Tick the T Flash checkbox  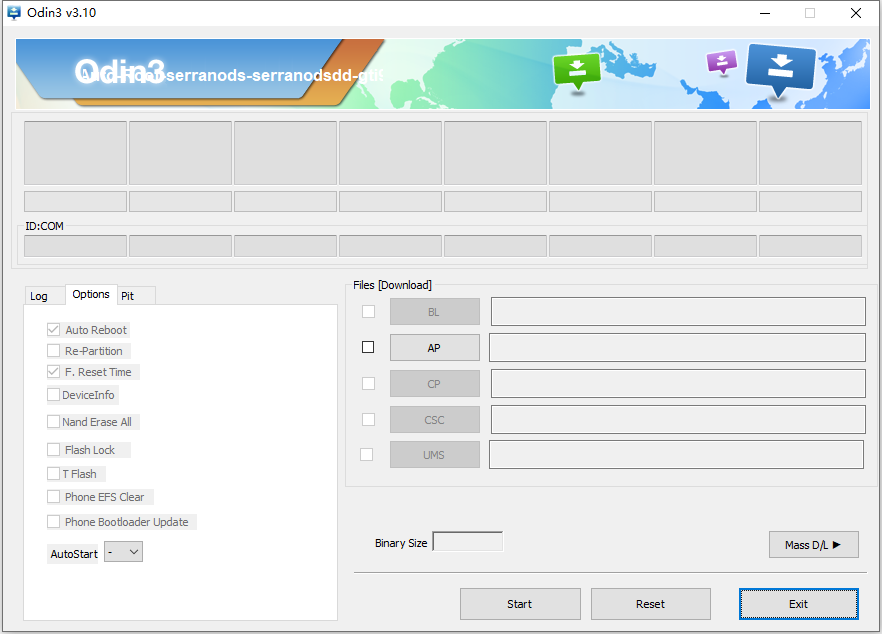pos(54,474)
